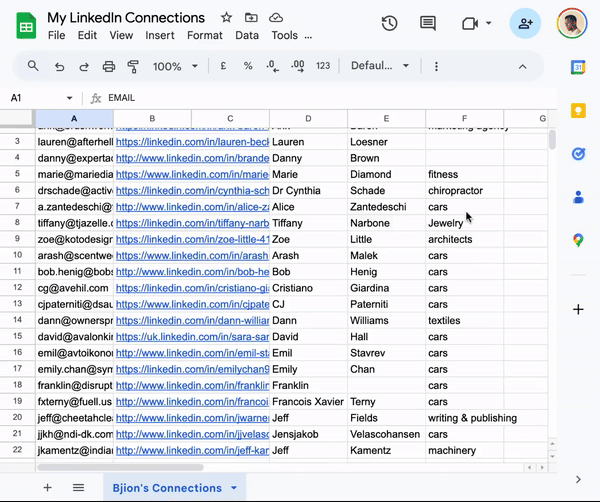Select cell containing Zantedeschi

tap(386, 207)
